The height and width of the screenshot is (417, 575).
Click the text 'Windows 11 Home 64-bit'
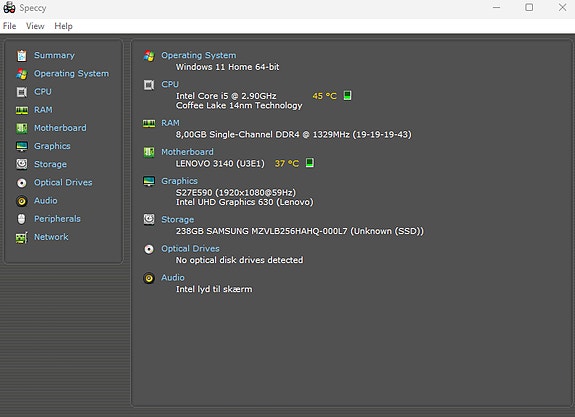click(x=227, y=67)
